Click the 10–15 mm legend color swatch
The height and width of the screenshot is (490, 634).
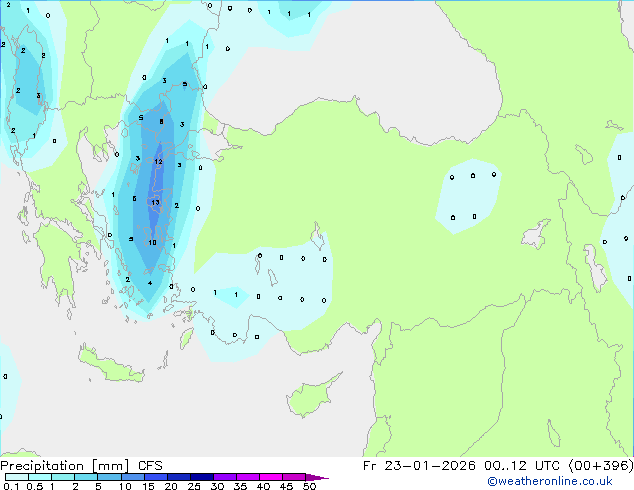[x=132, y=477]
